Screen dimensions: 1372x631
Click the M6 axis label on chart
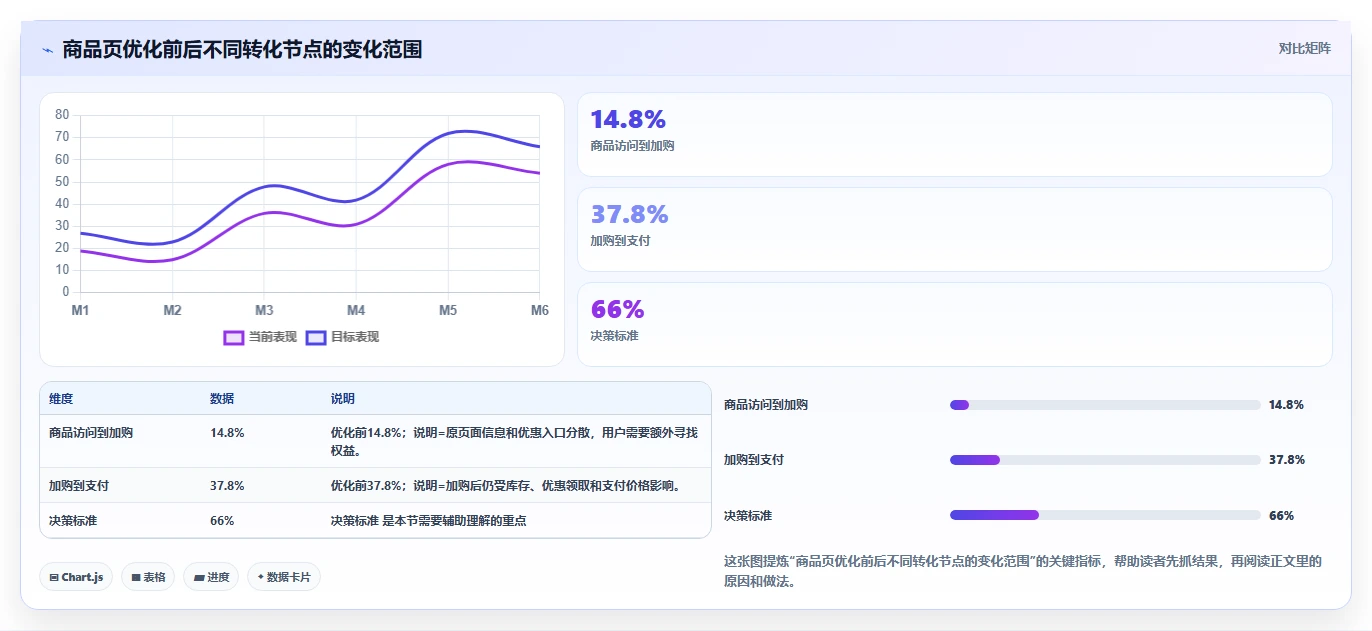(540, 311)
